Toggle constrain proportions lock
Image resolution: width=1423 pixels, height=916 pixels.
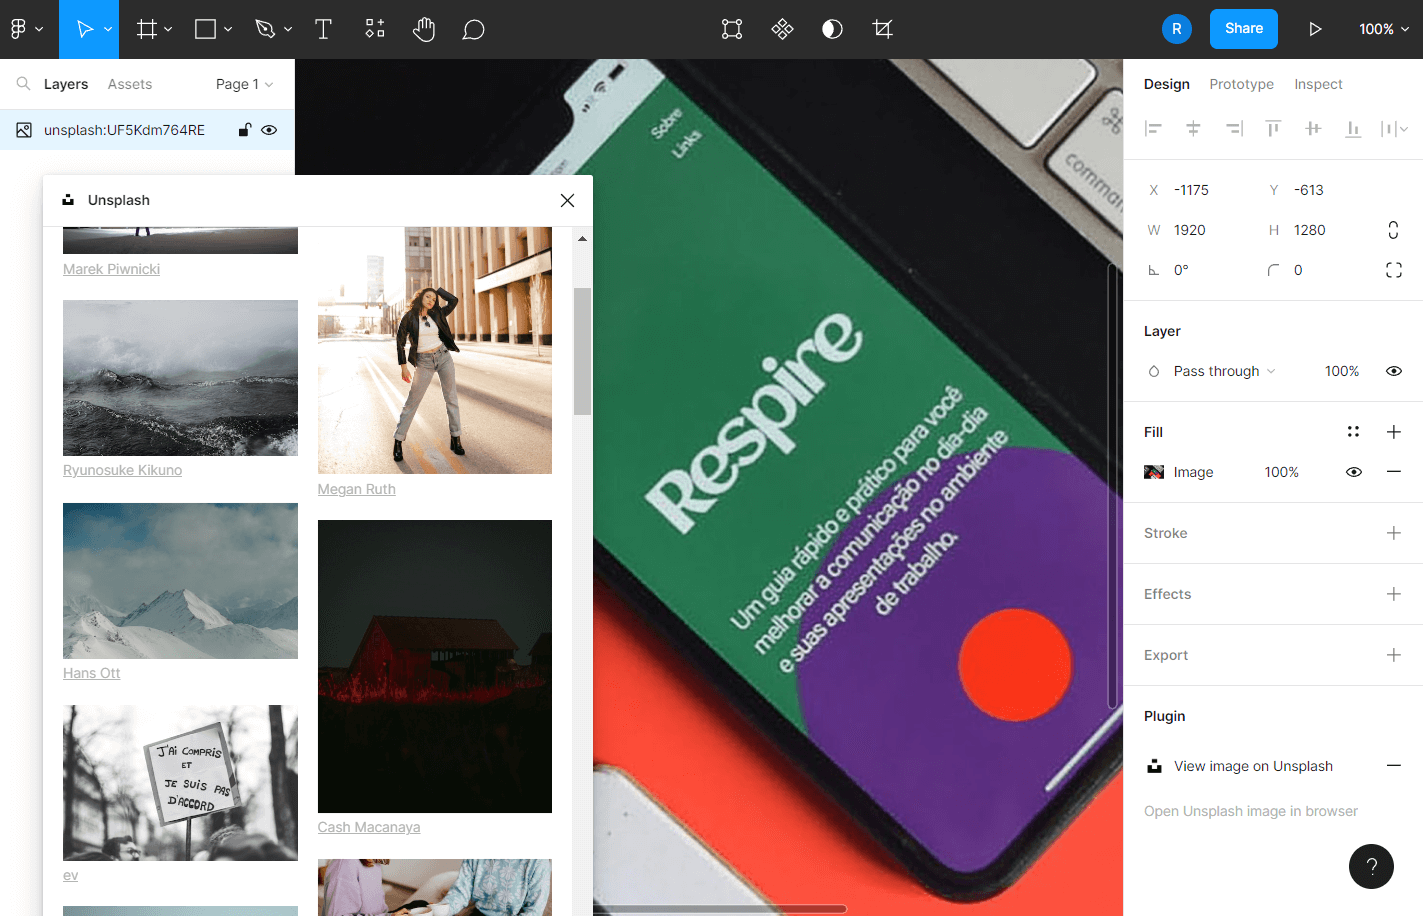(1393, 230)
